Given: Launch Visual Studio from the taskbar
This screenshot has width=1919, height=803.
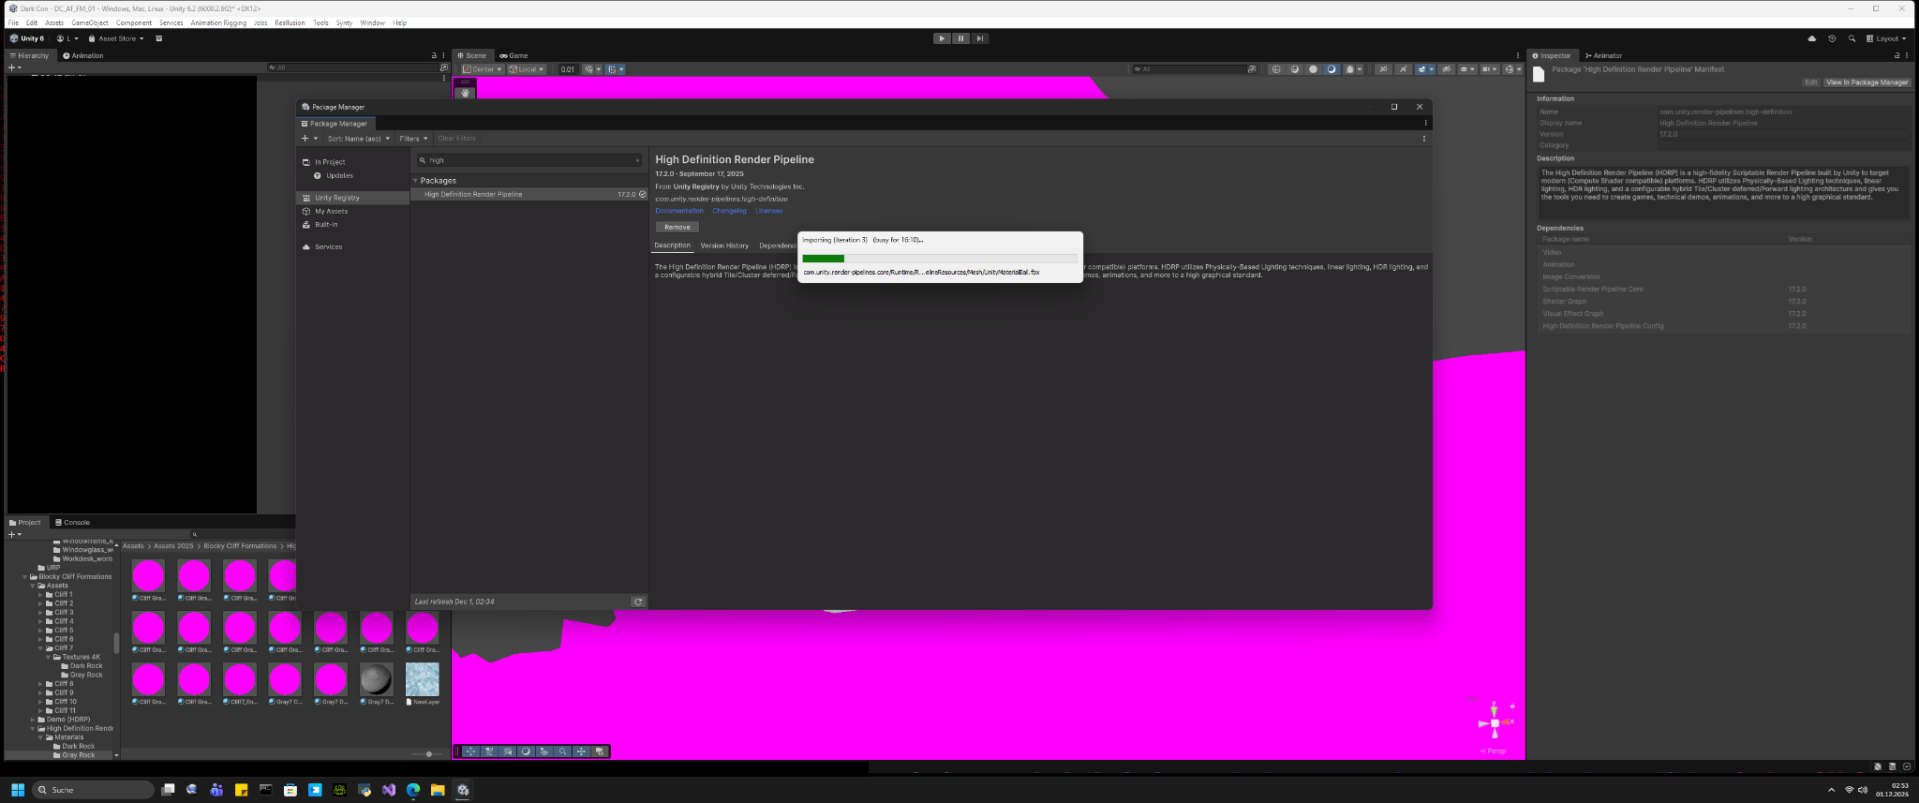Looking at the screenshot, I should 388,790.
